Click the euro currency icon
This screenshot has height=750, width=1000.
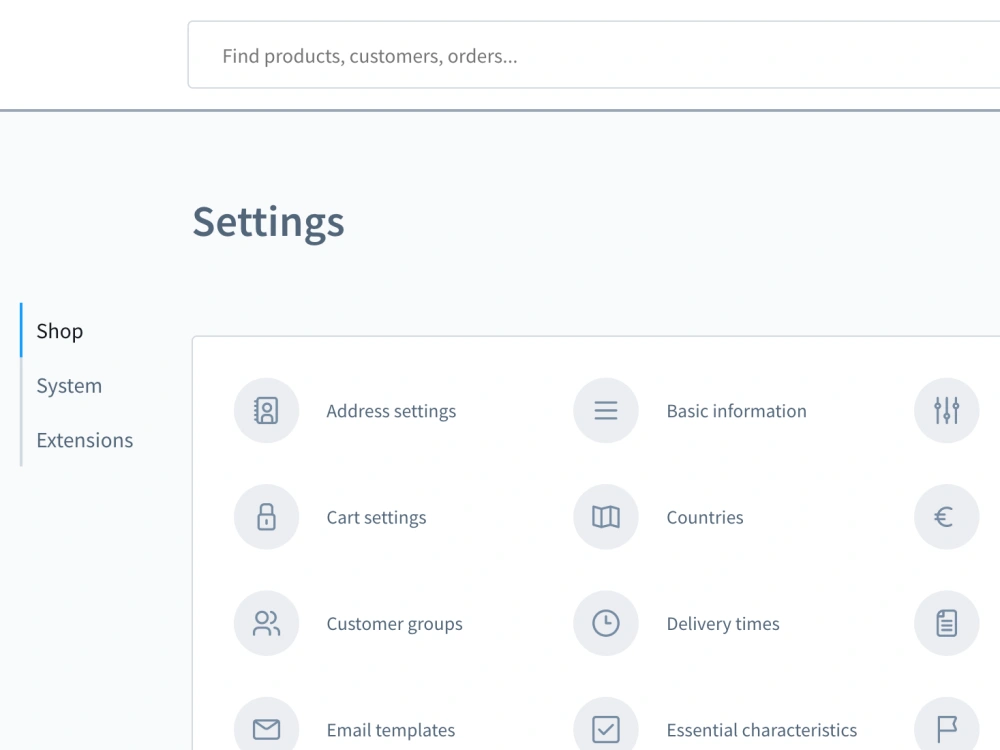[x=946, y=517]
